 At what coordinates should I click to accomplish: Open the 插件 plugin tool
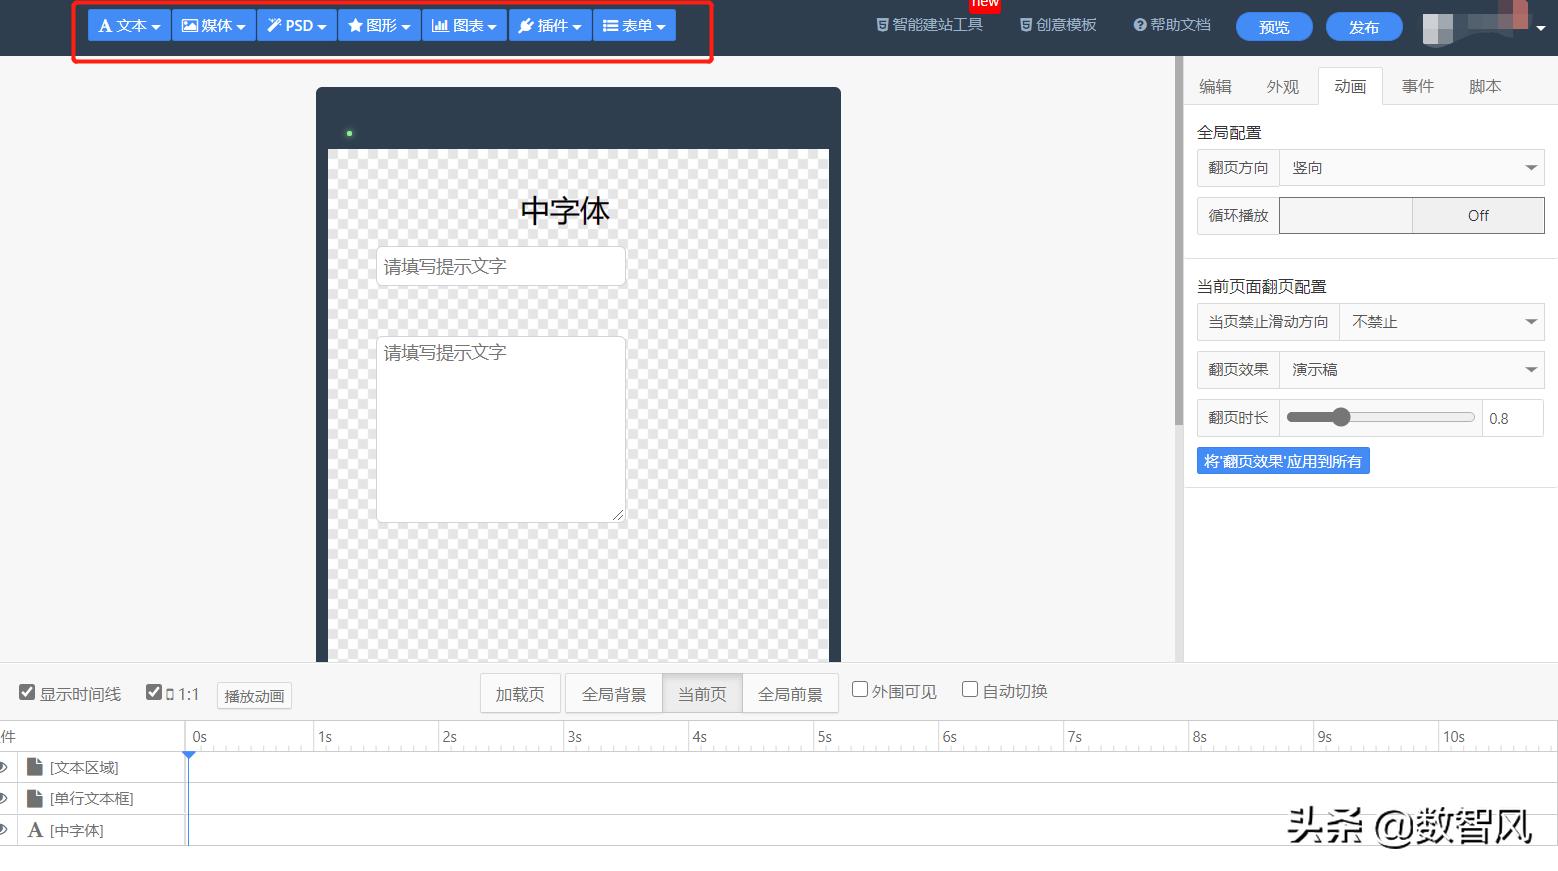tap(550, 25)
